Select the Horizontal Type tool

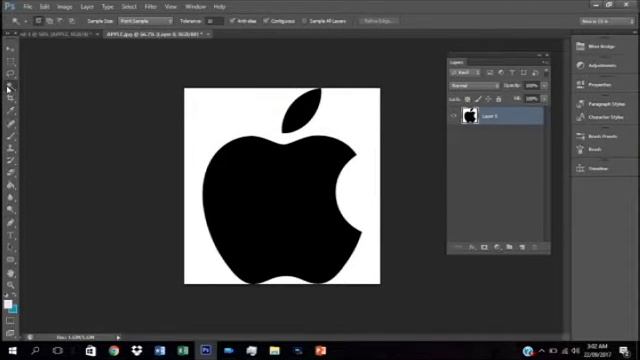pyautogui.click(x=10, y=236)
